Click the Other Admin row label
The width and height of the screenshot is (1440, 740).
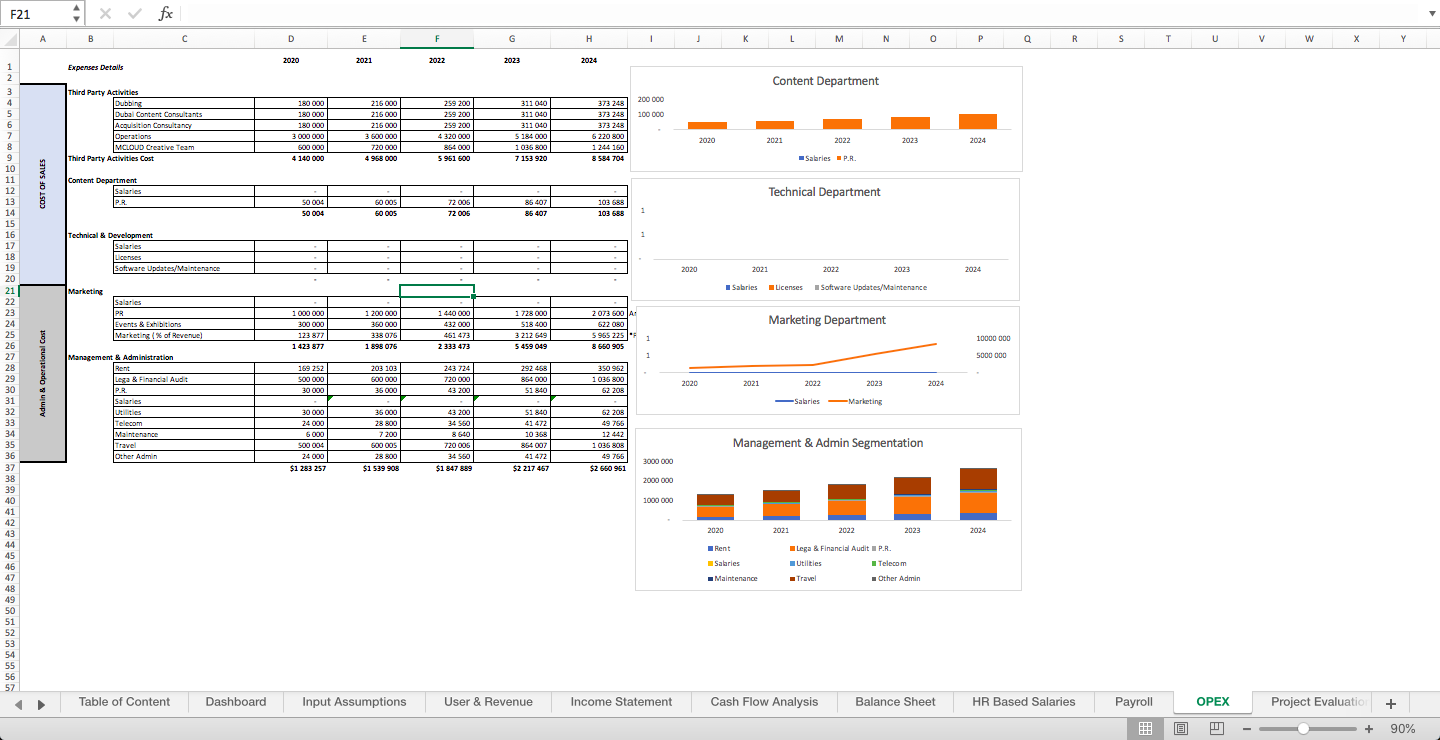coord(184,456)
